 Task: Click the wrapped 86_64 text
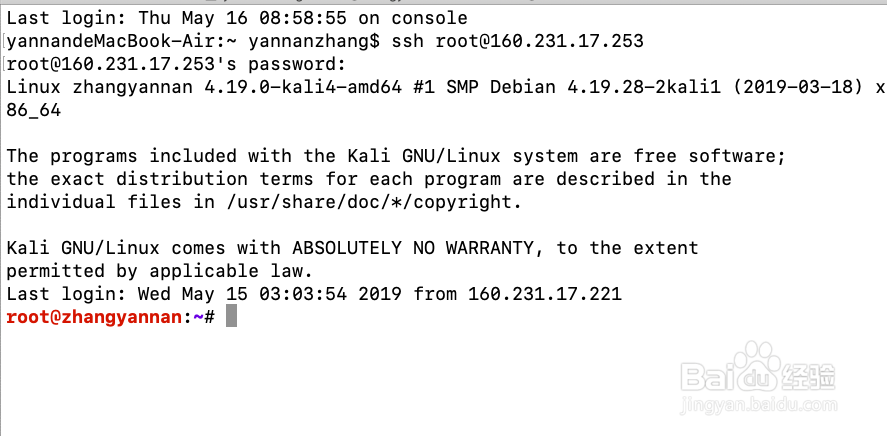tap(34, 110)
